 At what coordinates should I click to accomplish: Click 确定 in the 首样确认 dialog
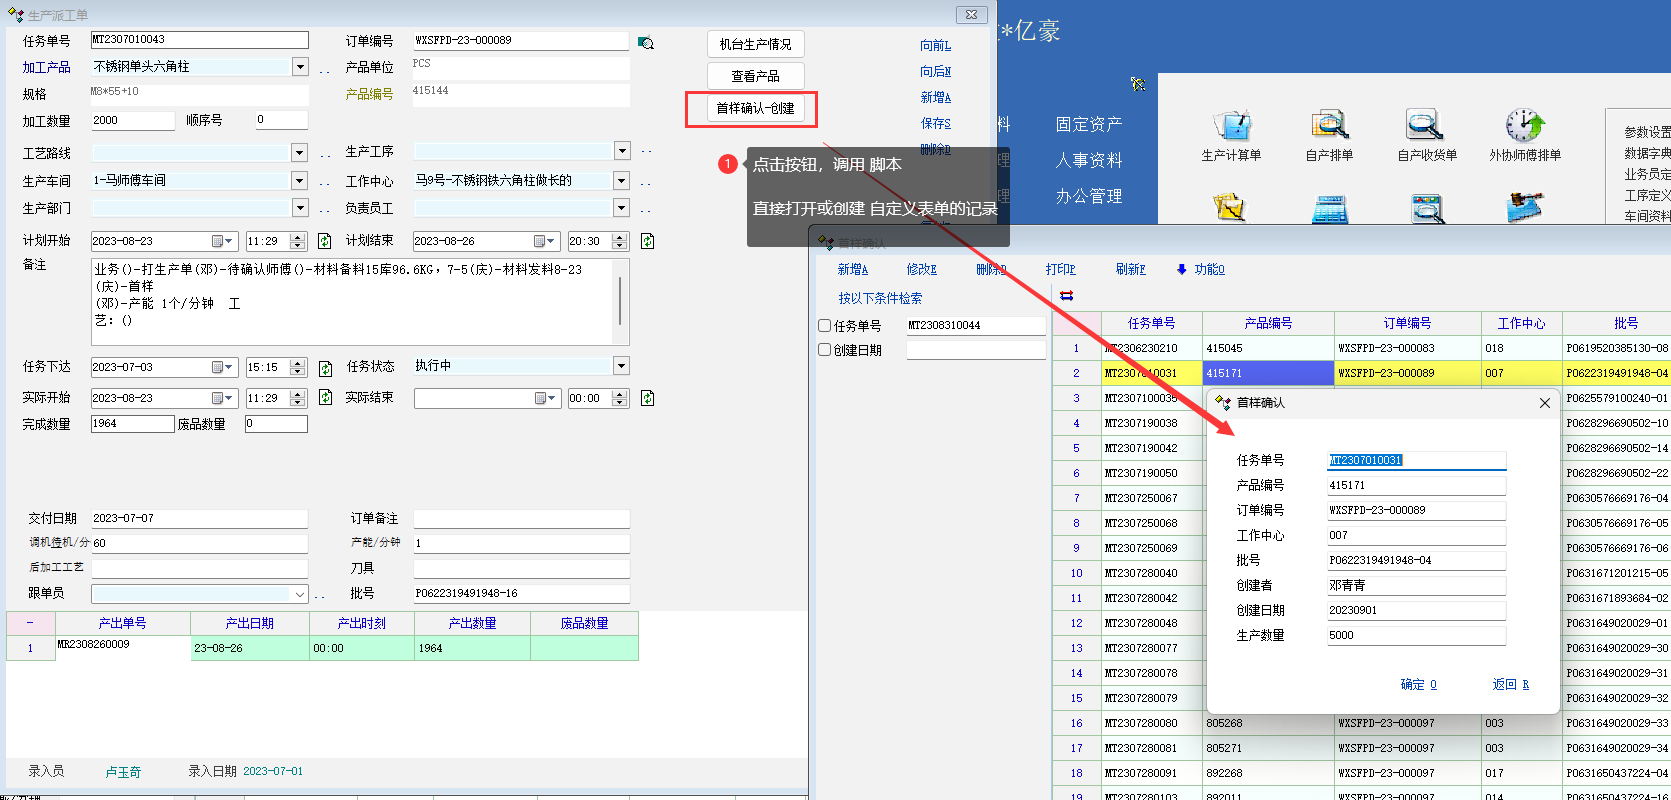pyautogui.click(x=1418, y=684)
